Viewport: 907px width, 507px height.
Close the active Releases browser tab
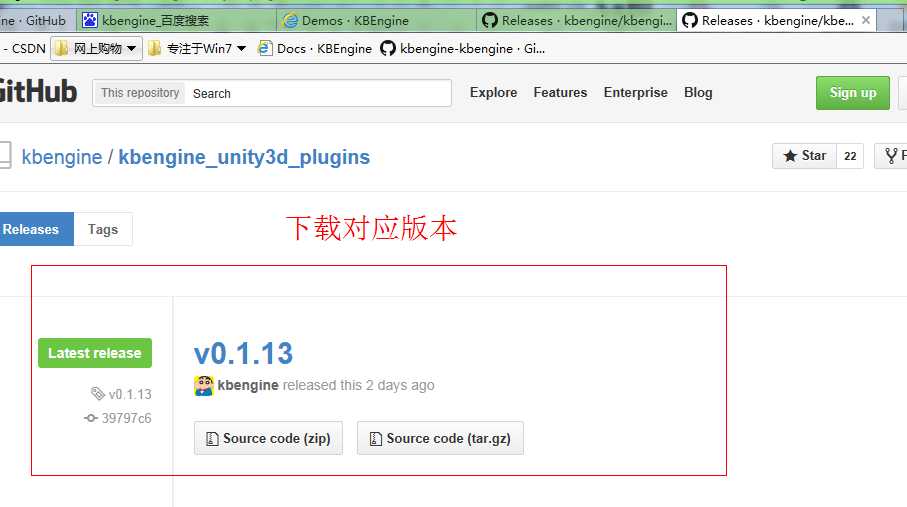point(865,20)
